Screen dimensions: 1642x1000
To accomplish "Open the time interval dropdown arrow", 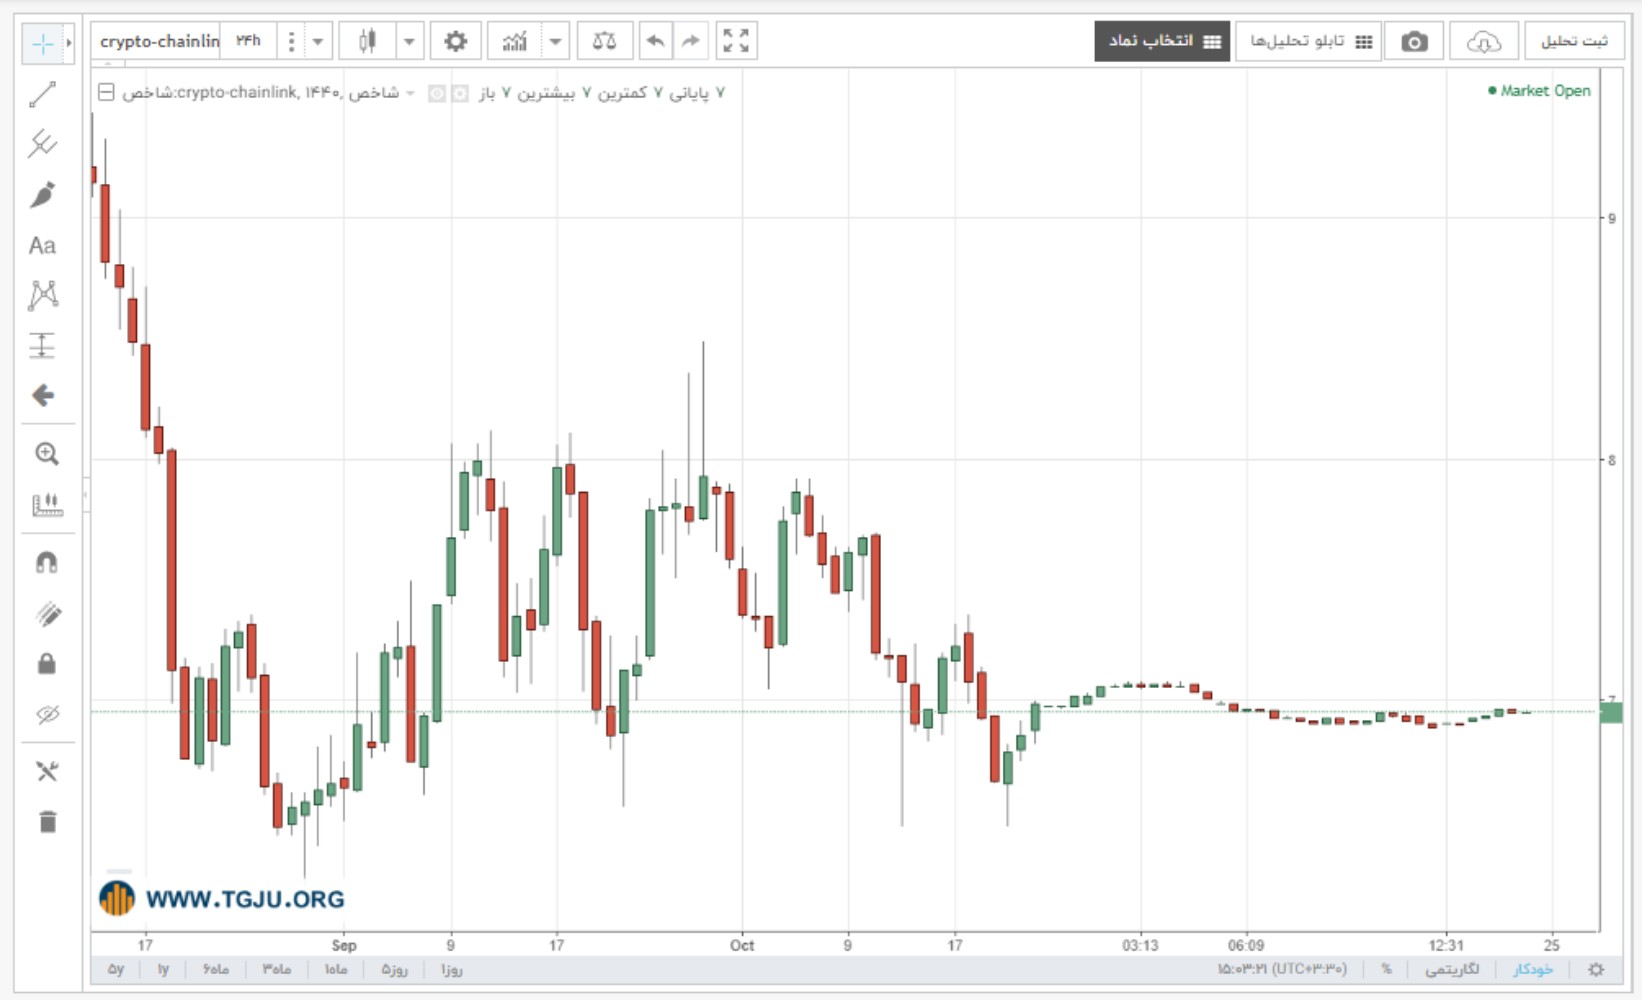I will pos(318,41).
